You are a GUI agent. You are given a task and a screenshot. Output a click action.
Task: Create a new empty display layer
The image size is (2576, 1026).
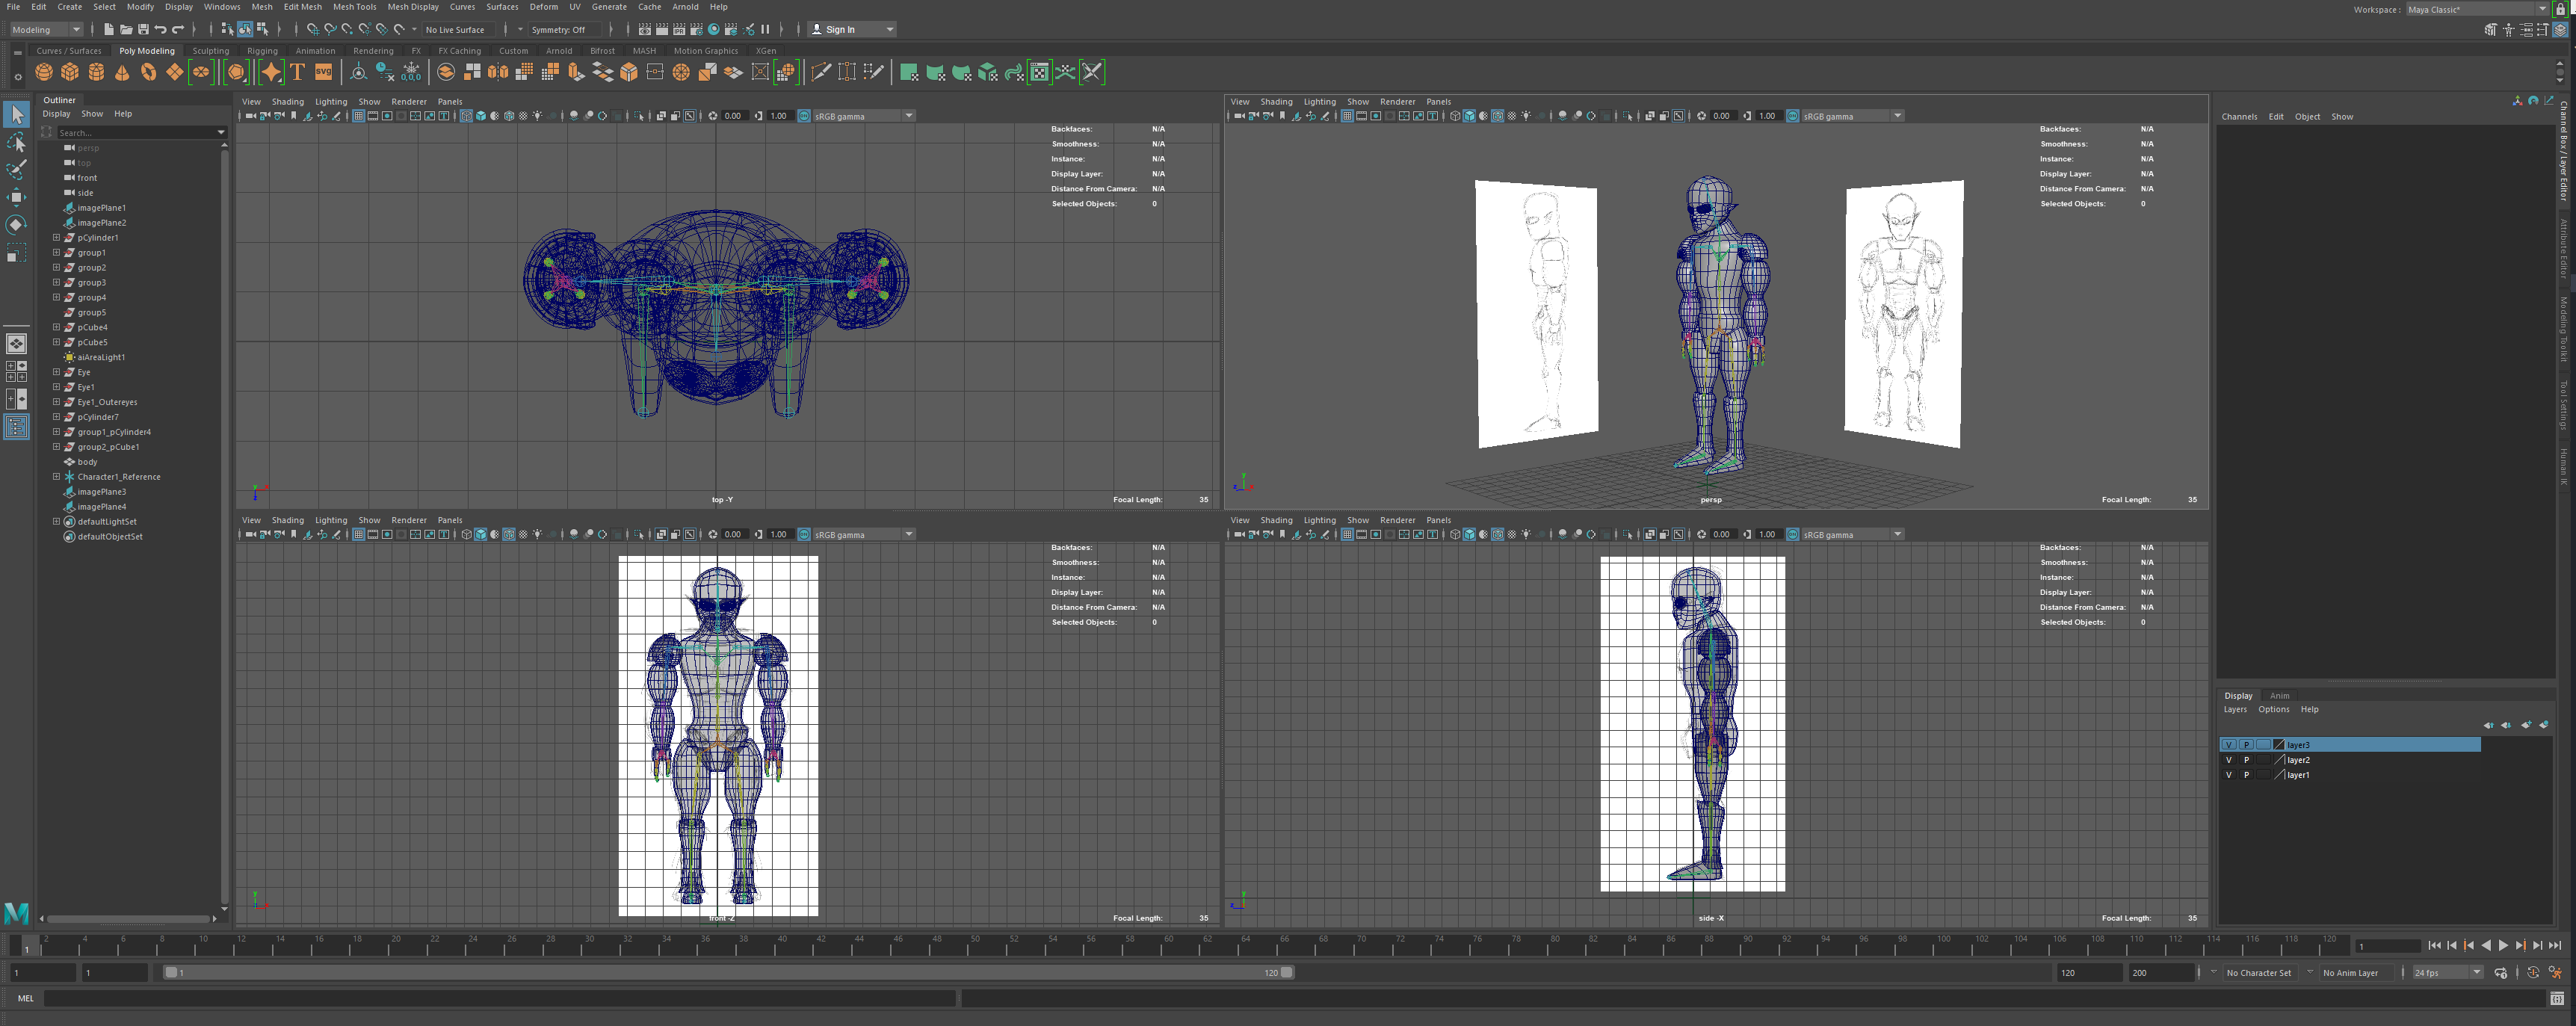[2526, 726]
